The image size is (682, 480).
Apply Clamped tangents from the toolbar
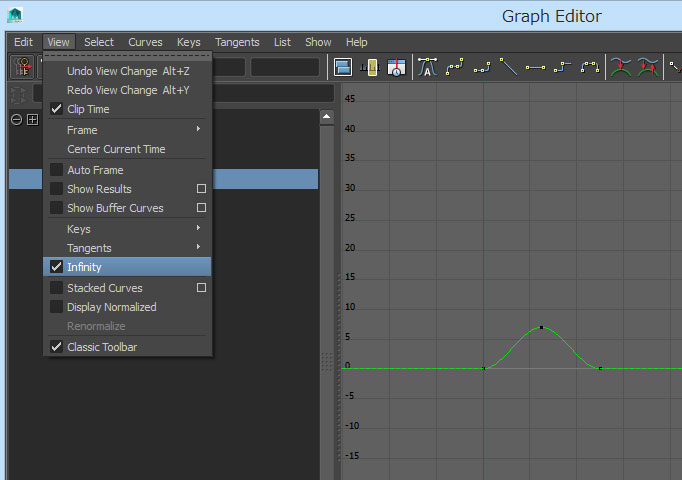coord(481,67)
